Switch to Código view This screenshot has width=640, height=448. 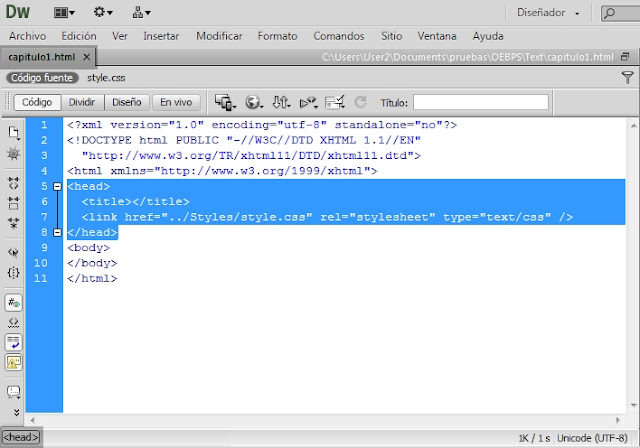coord(37,102)
